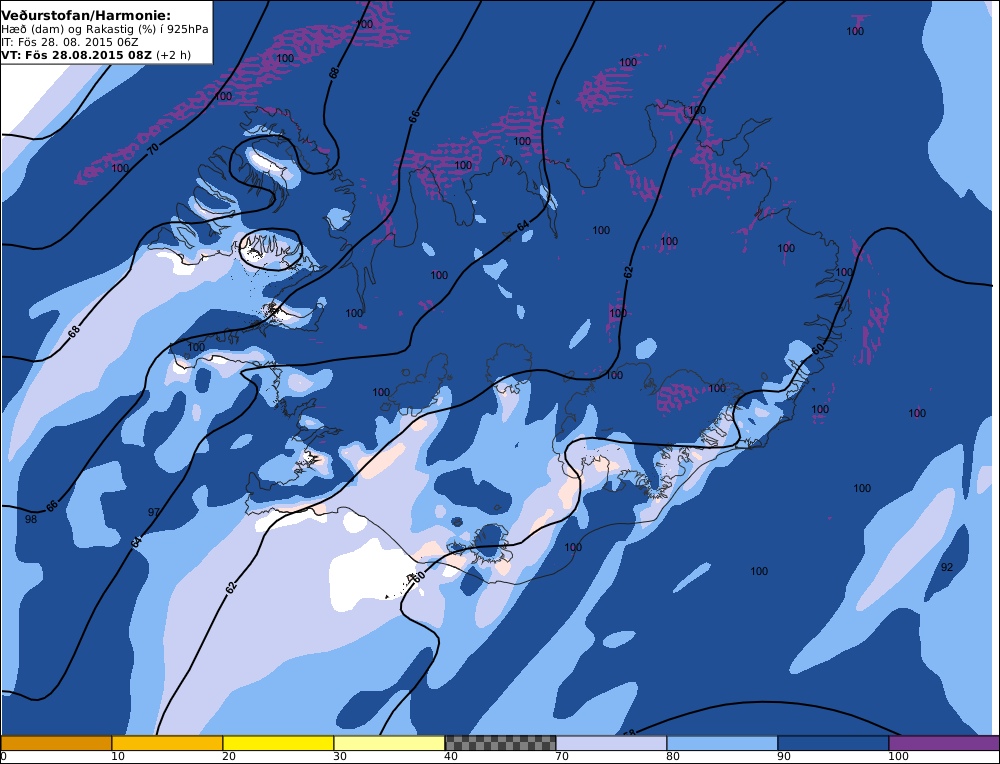Click the '40' tick label on the color scale

[x=451, y=757]
